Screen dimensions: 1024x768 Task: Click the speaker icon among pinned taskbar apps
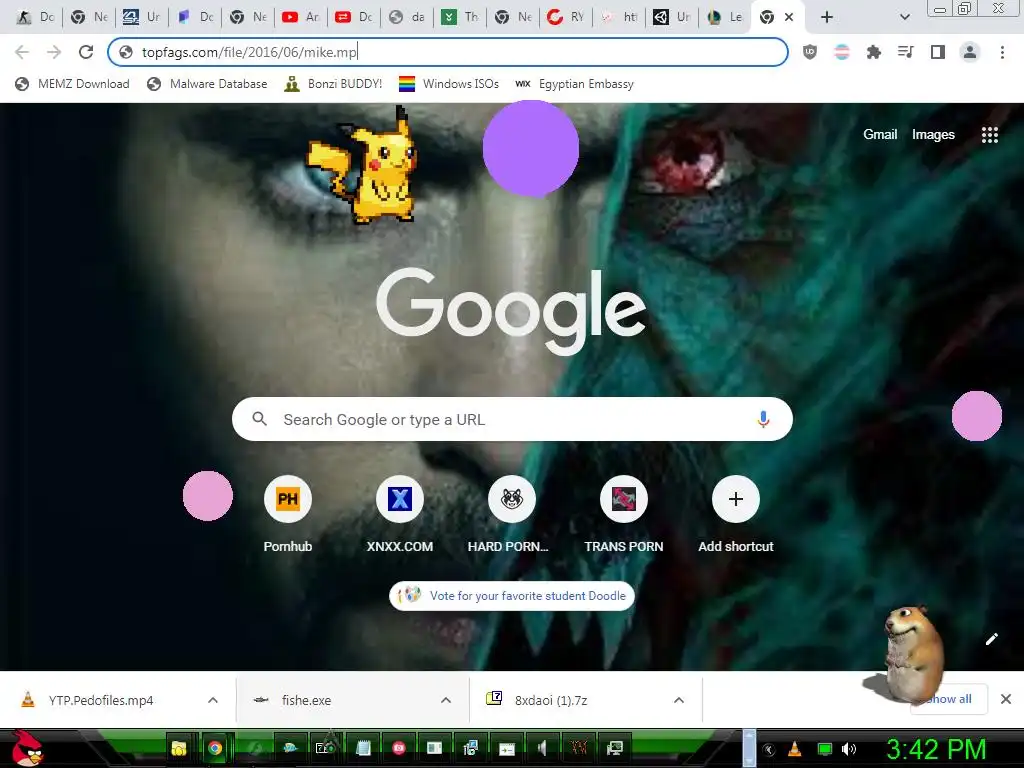[x=541, y=748]
